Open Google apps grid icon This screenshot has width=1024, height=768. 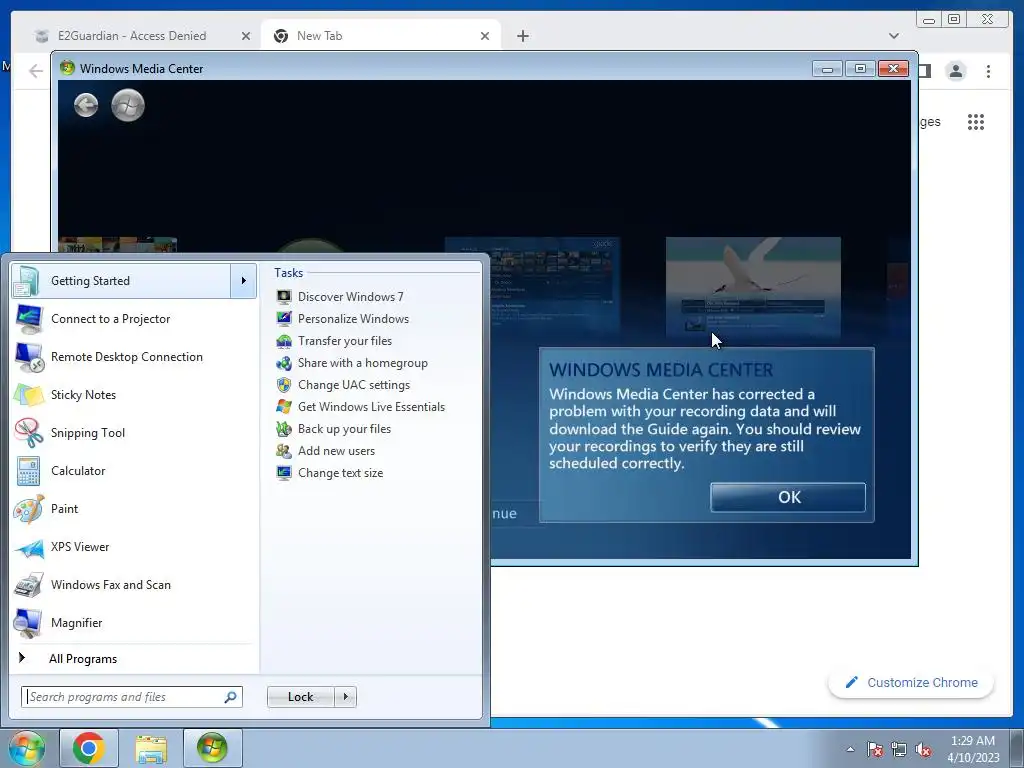coord(976,122)
